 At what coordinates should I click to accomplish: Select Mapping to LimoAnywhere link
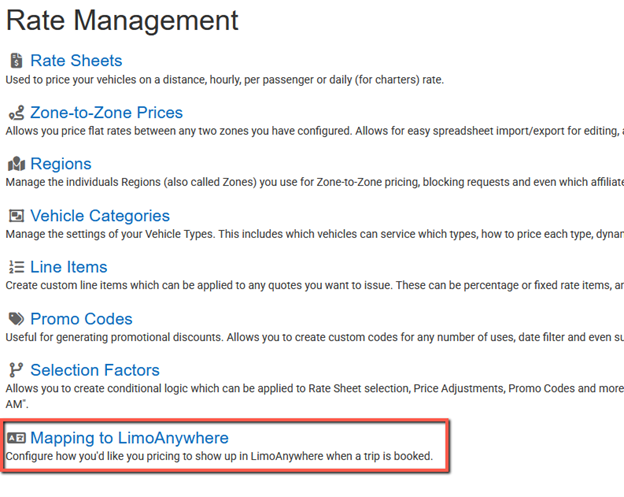click(129, 438)
